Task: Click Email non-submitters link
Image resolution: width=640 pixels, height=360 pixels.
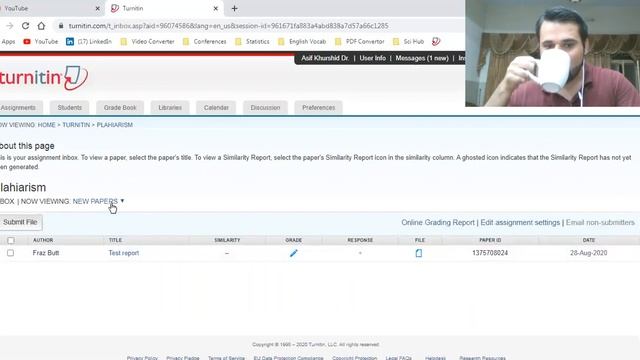Action: (x=600, y=222)
